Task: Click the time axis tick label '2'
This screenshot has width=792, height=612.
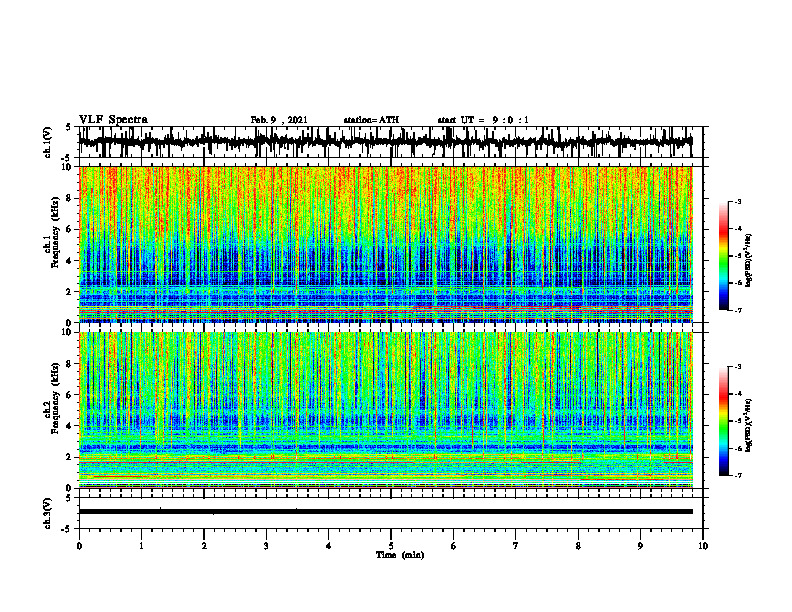Action: click(x=204, y=546)
